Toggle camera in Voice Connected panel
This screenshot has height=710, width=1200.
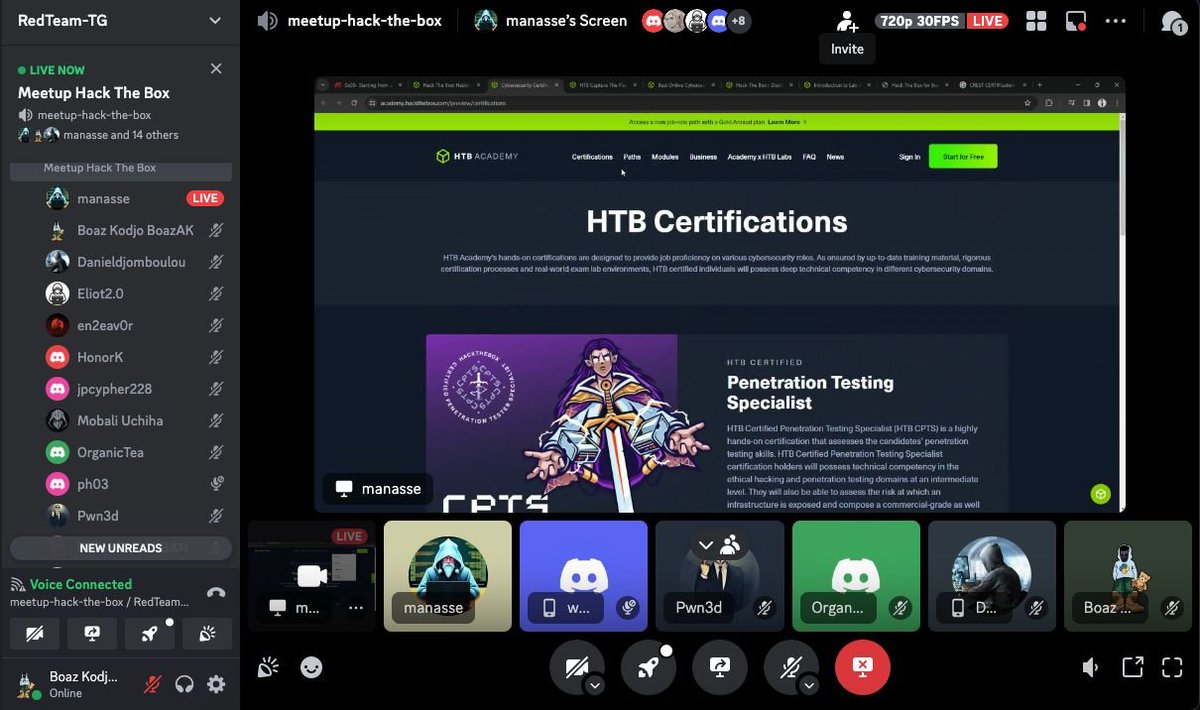pos(34,633)
